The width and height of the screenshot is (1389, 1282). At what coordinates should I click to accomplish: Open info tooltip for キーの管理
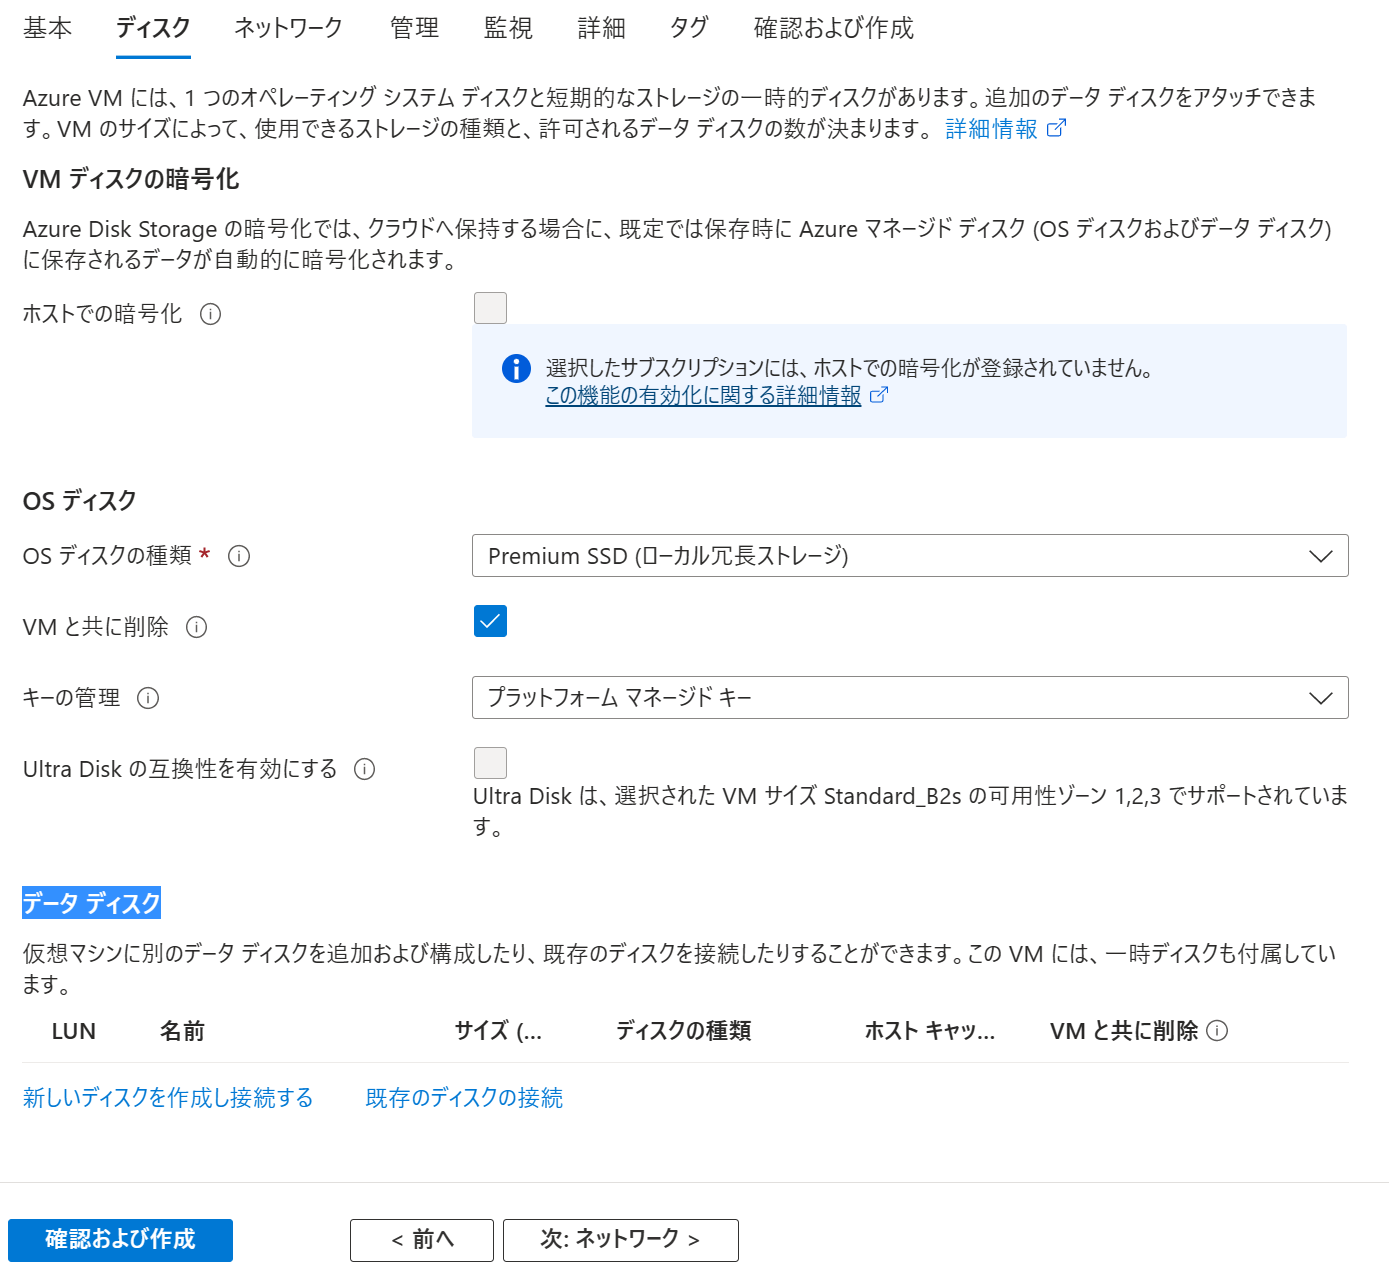(148, 698)
